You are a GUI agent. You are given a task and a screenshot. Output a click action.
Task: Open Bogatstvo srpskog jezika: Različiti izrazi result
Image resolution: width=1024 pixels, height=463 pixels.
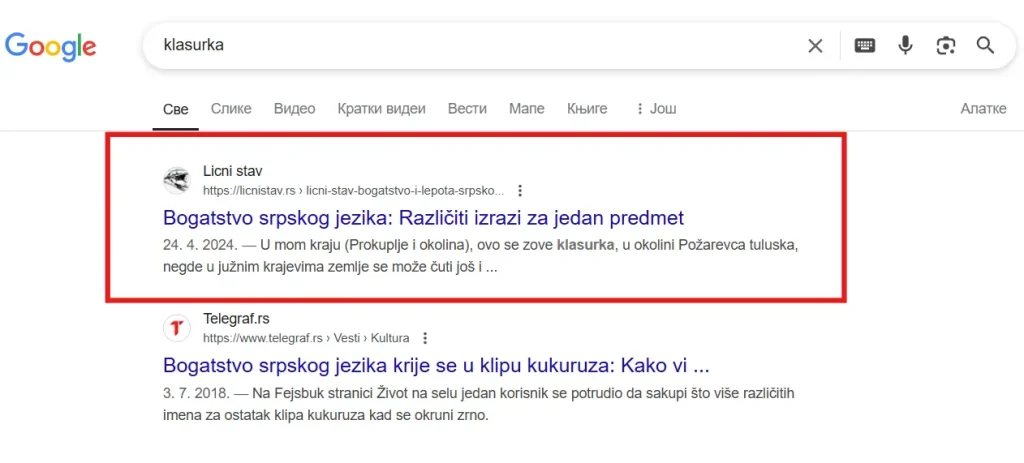pos(423,217)
